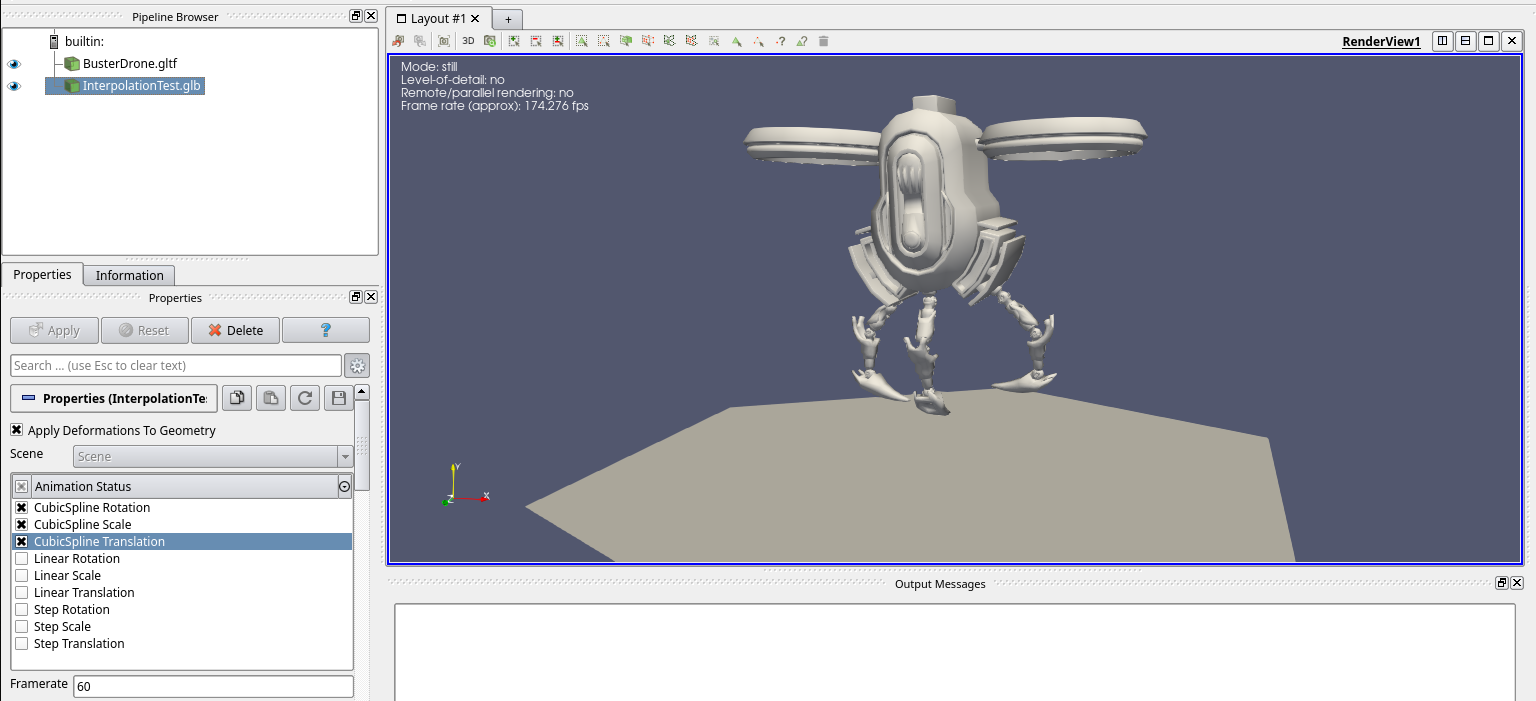Toggle advanced properties gear icon
Screen dimensions: 1536x701
357,365
